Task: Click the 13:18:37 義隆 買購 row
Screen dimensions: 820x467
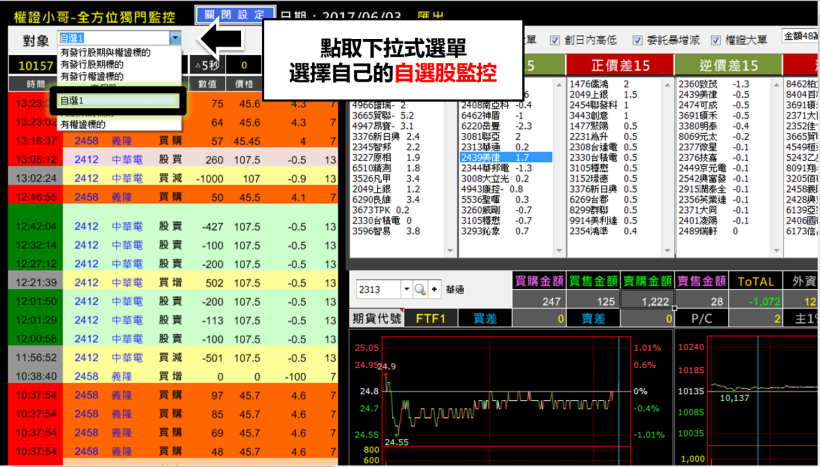Action: pyautogui.click(x=173, y=141)
